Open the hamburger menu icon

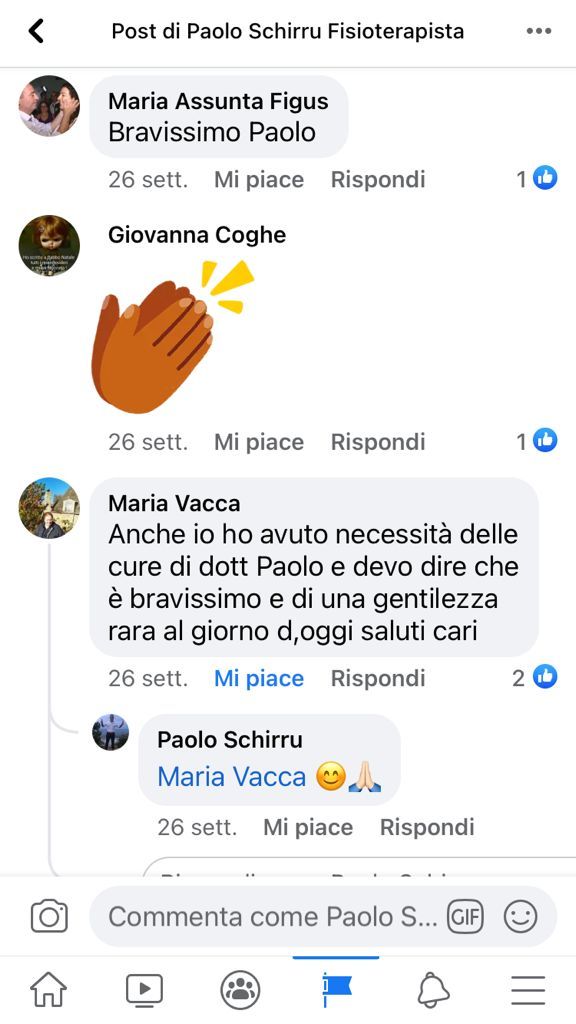point(528,990)
